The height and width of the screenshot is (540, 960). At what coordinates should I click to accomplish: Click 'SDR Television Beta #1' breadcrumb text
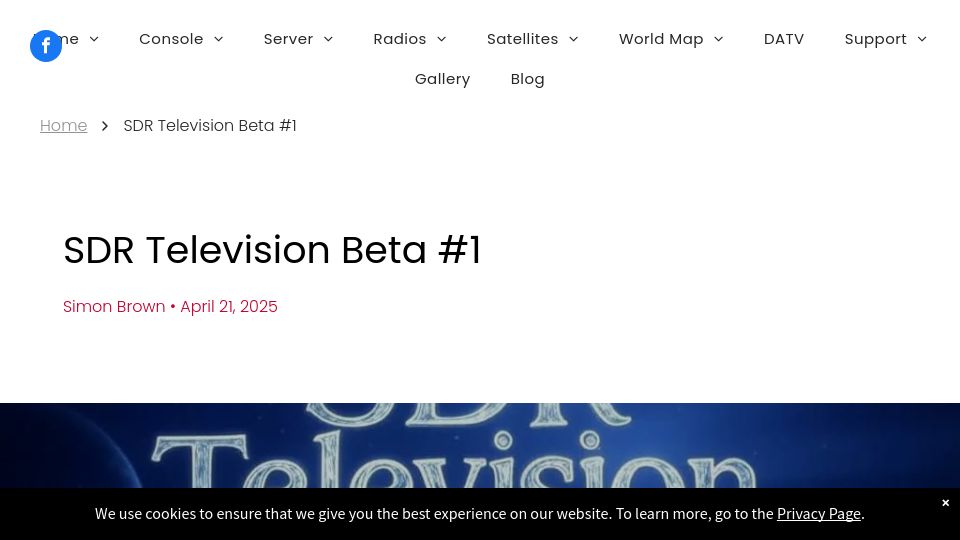[210, 126]
